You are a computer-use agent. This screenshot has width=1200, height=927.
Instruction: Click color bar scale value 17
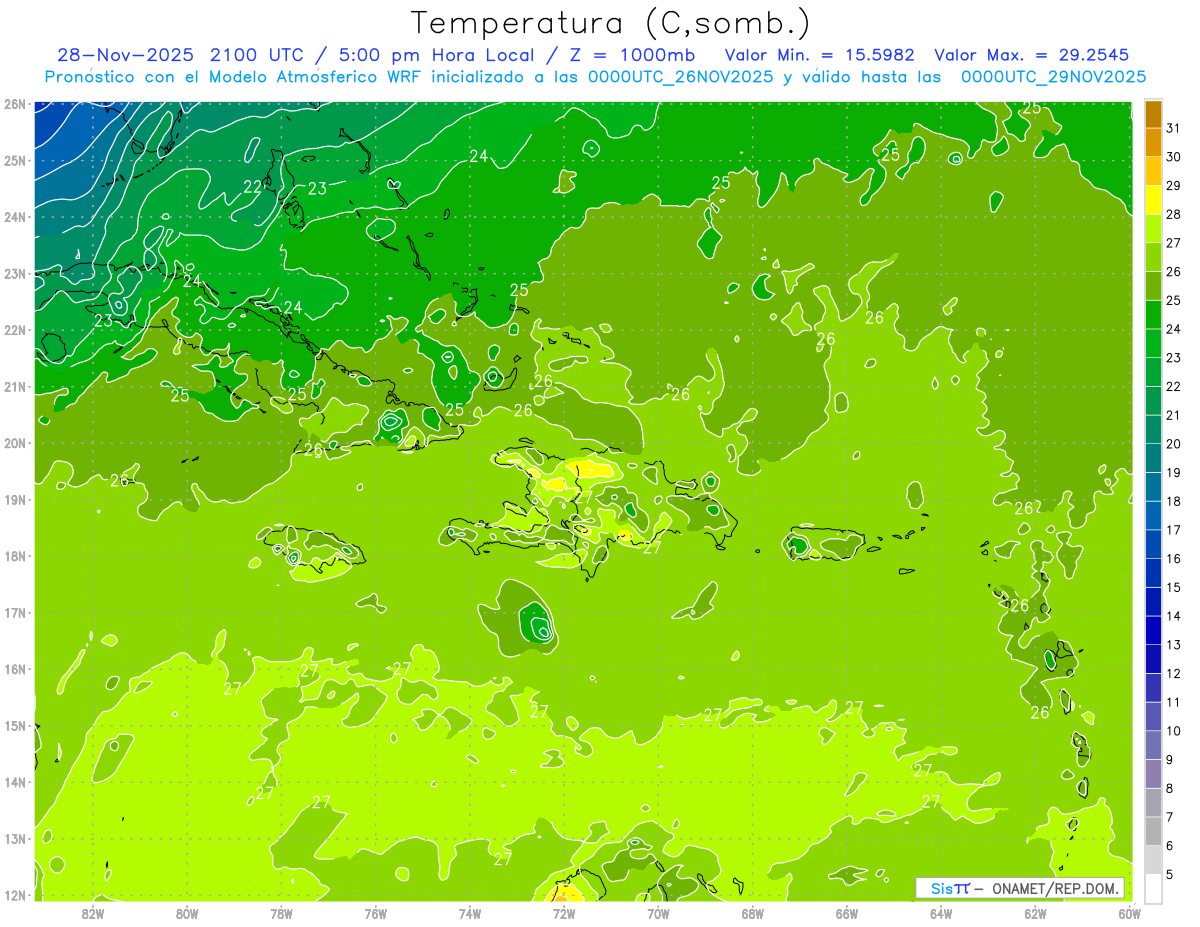(1174, 530)
